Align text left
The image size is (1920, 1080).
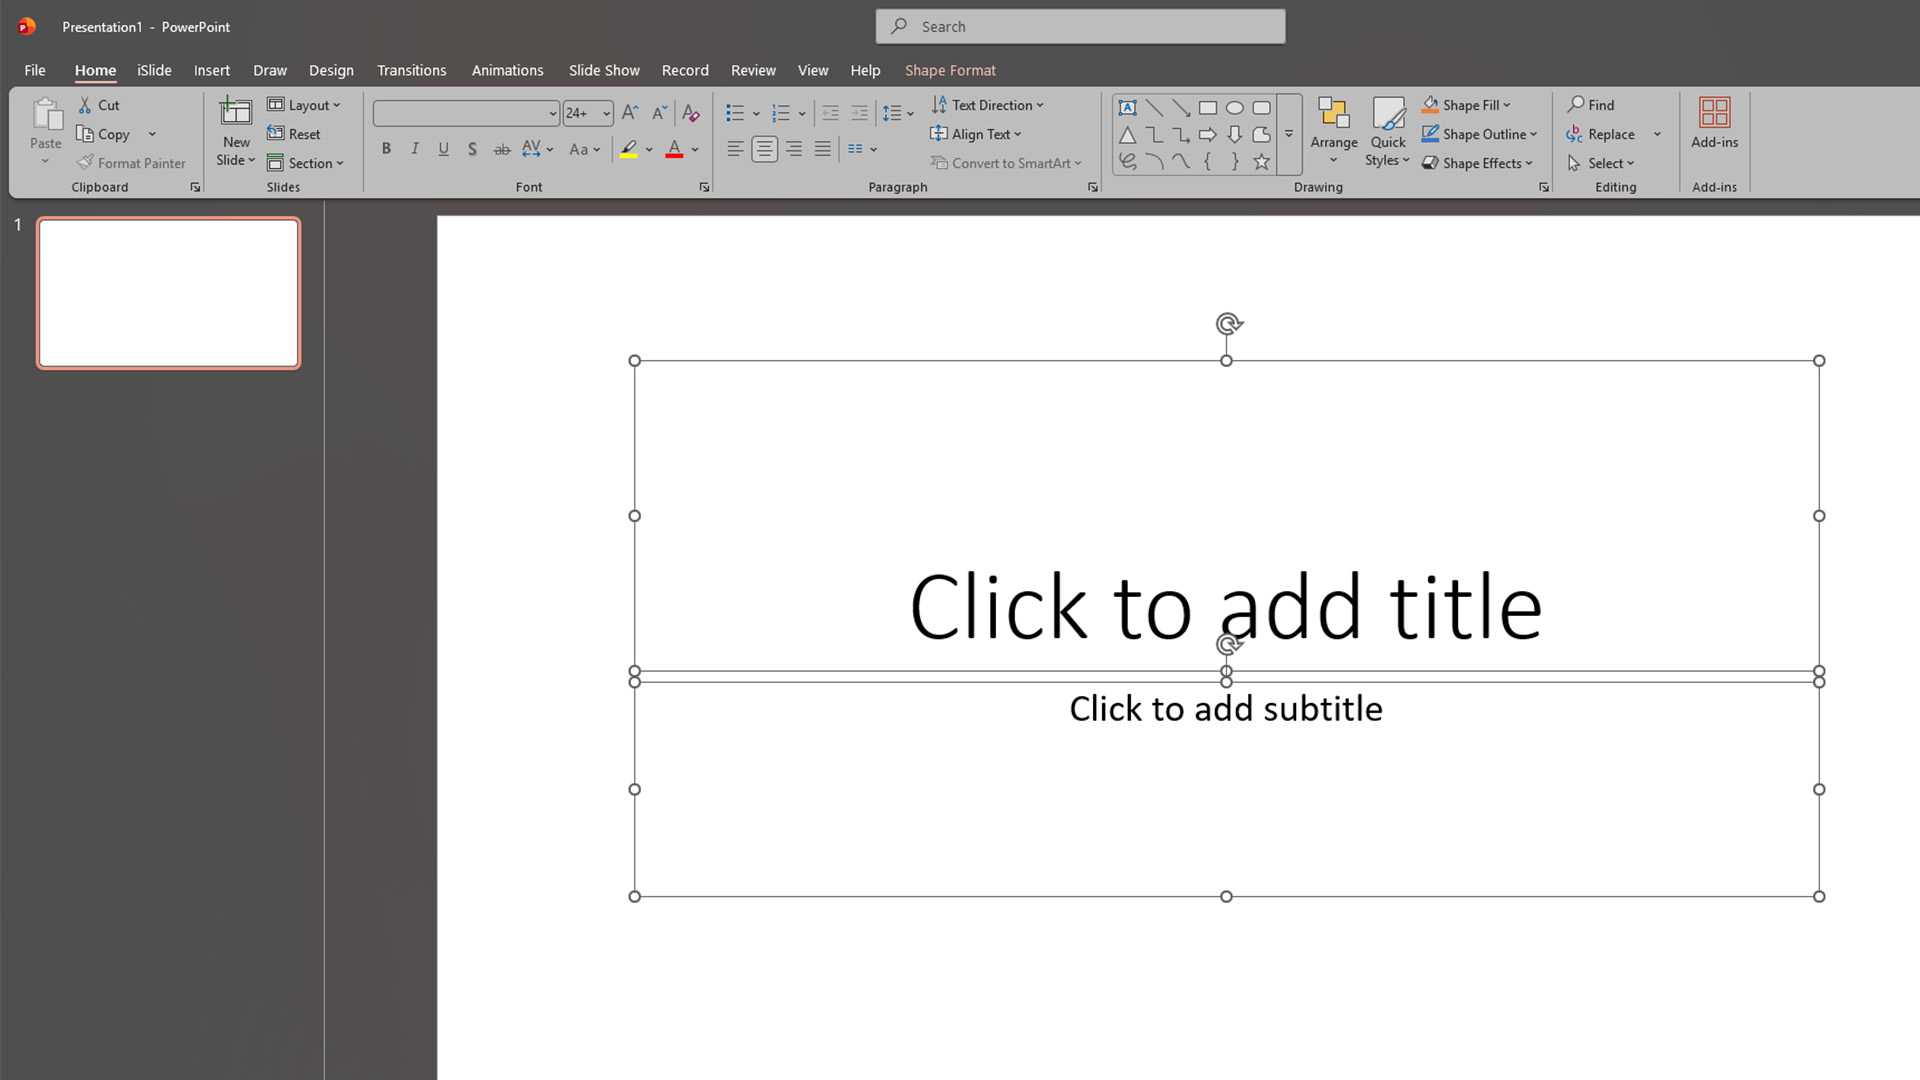pos(735,149)
